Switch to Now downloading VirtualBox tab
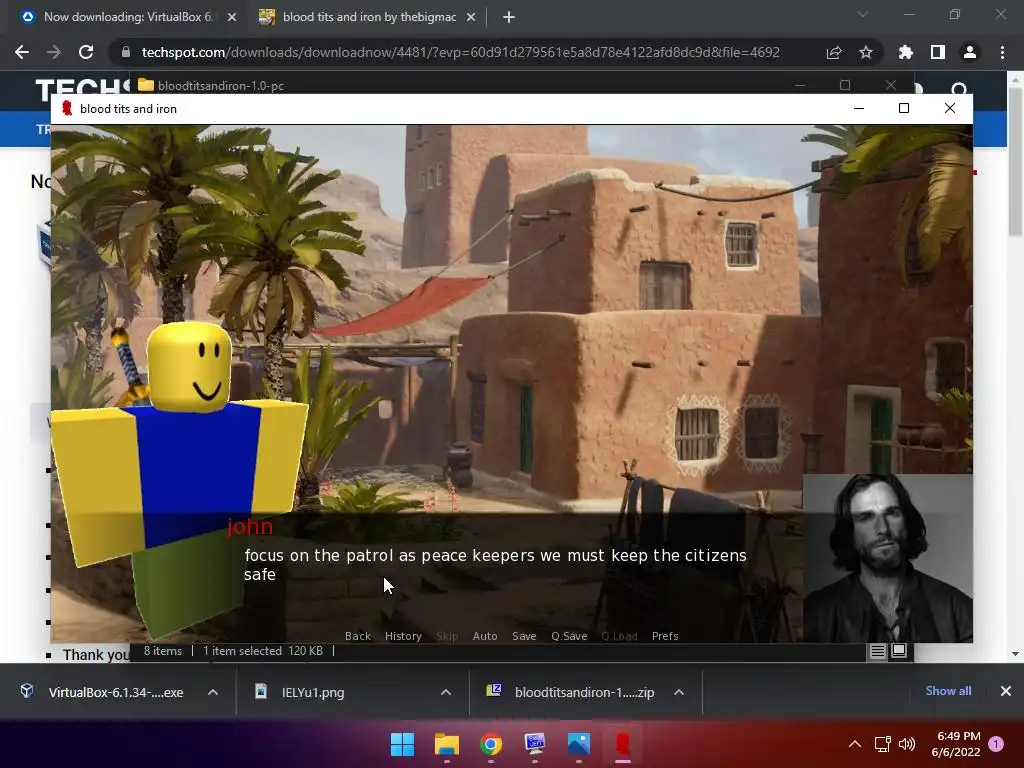Image resolution: width=1024 pixels, height=768 pixels. [127, 17]
